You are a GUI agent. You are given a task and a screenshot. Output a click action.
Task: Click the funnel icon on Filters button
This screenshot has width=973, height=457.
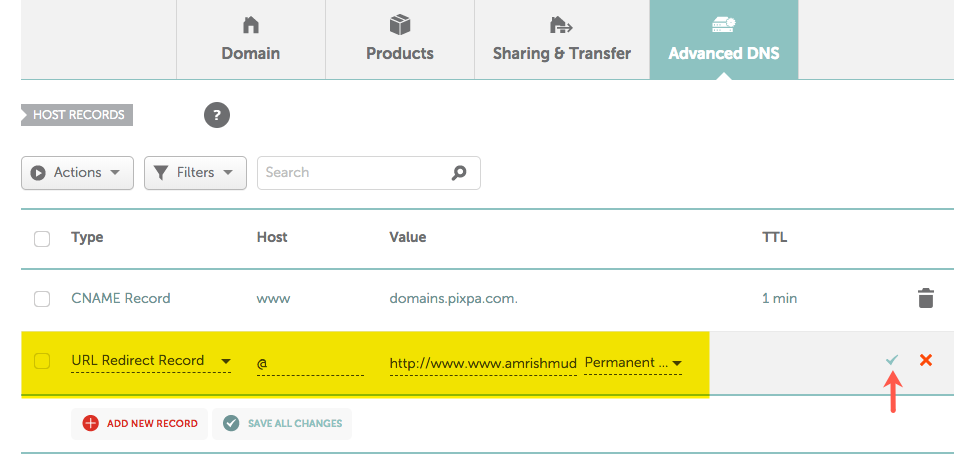(161, 173)
